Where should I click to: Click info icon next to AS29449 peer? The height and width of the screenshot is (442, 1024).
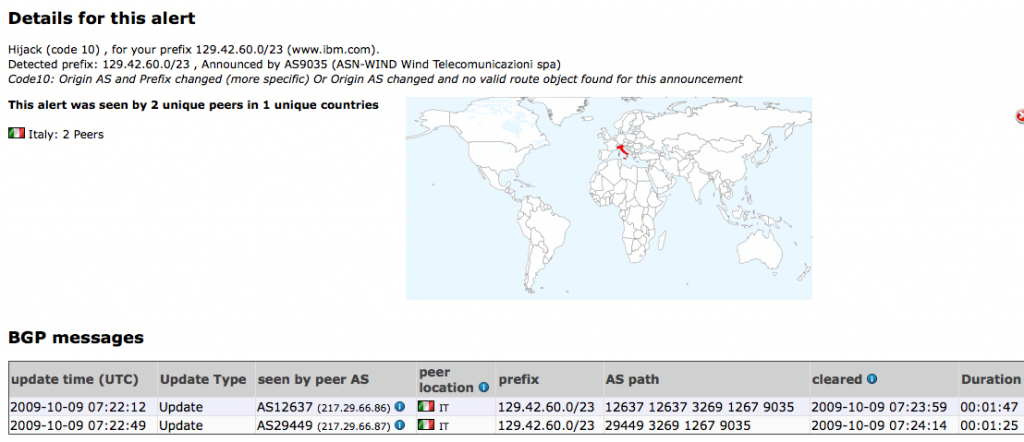pos(400,425)
